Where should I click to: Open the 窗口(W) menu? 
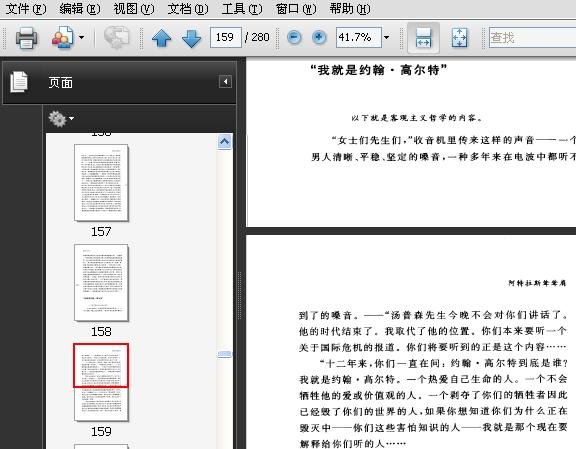click(296, 8)
